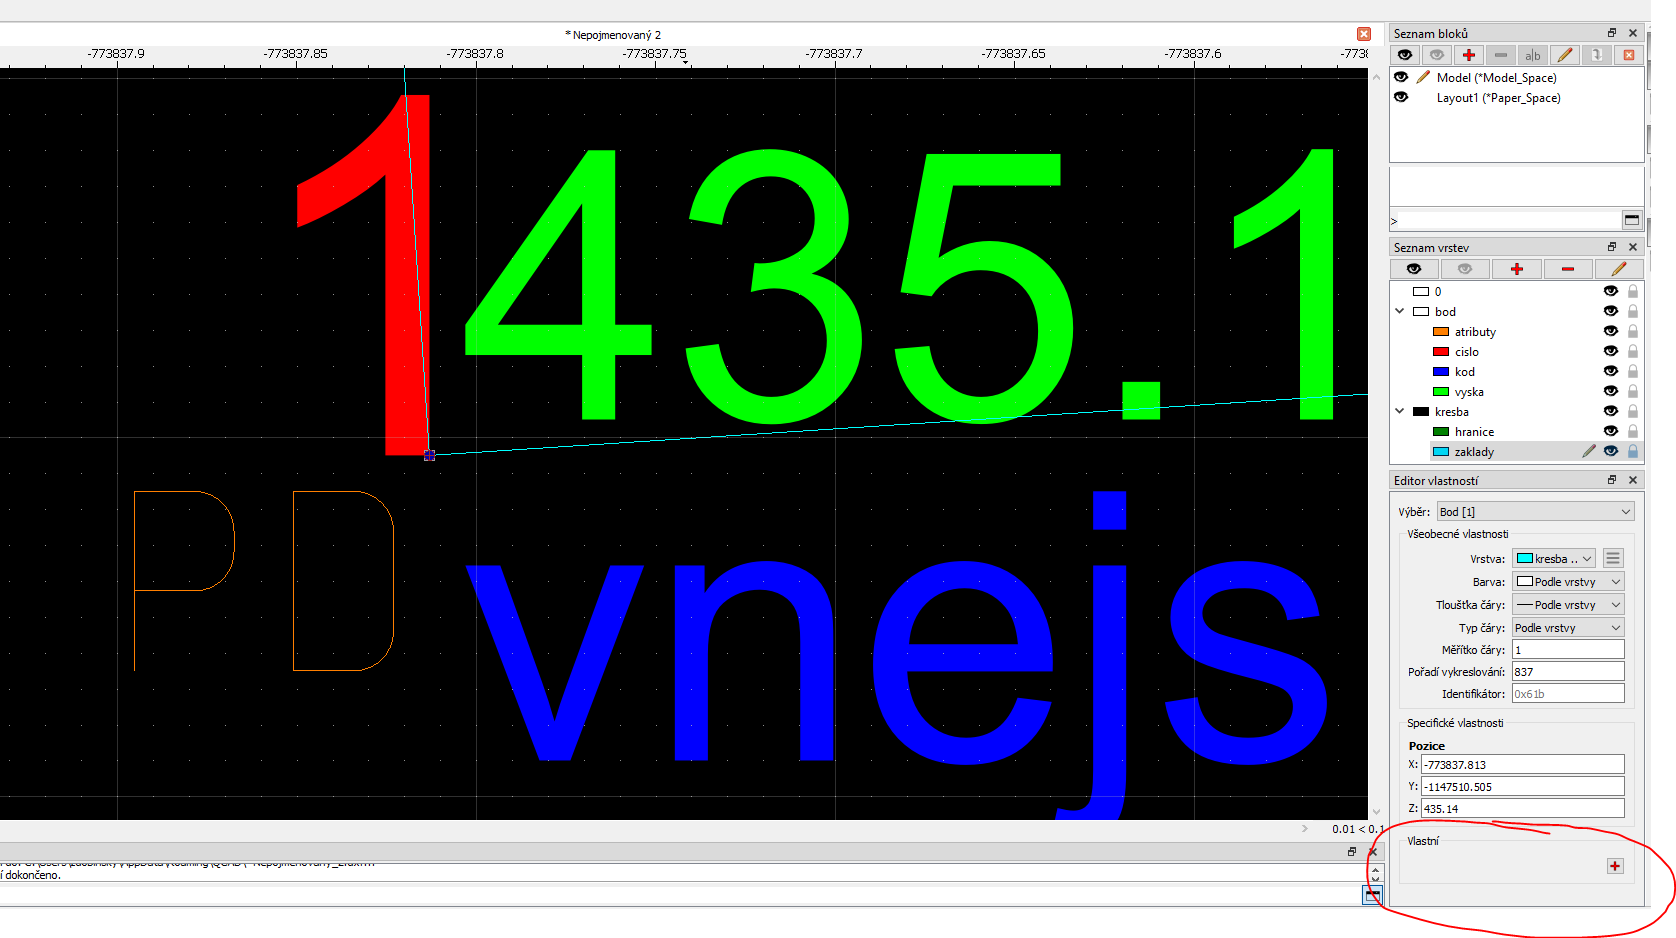Open the Barva color dropdown
The height and width of the screenshot is (938, 1676).
tap(1568, 582)
